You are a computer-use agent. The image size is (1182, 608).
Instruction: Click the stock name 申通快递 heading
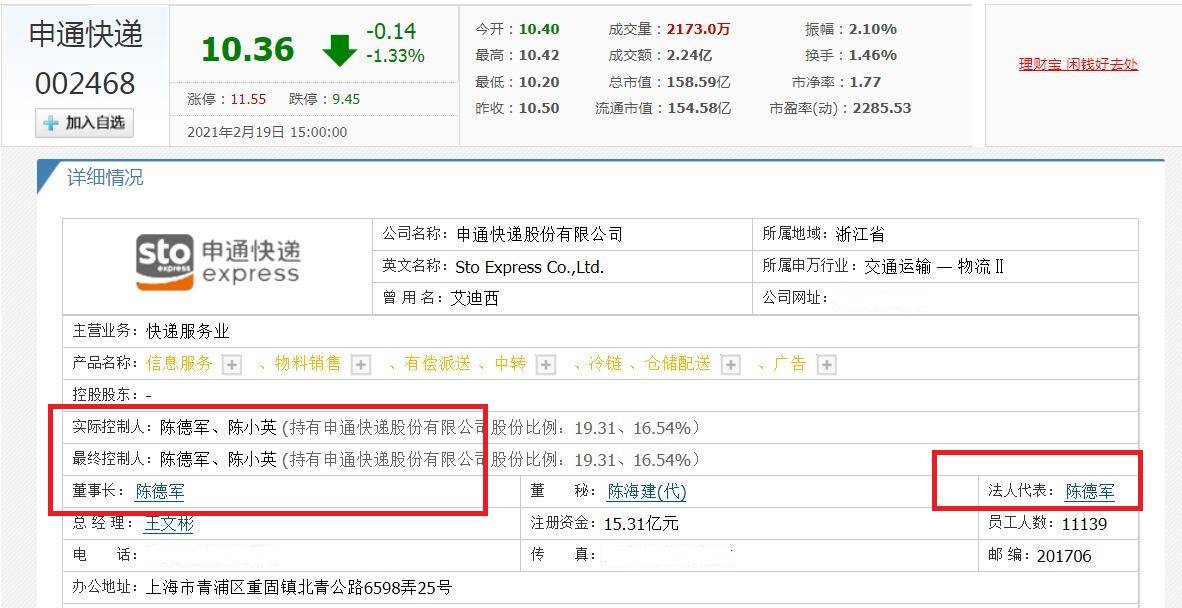coord(86,35)
